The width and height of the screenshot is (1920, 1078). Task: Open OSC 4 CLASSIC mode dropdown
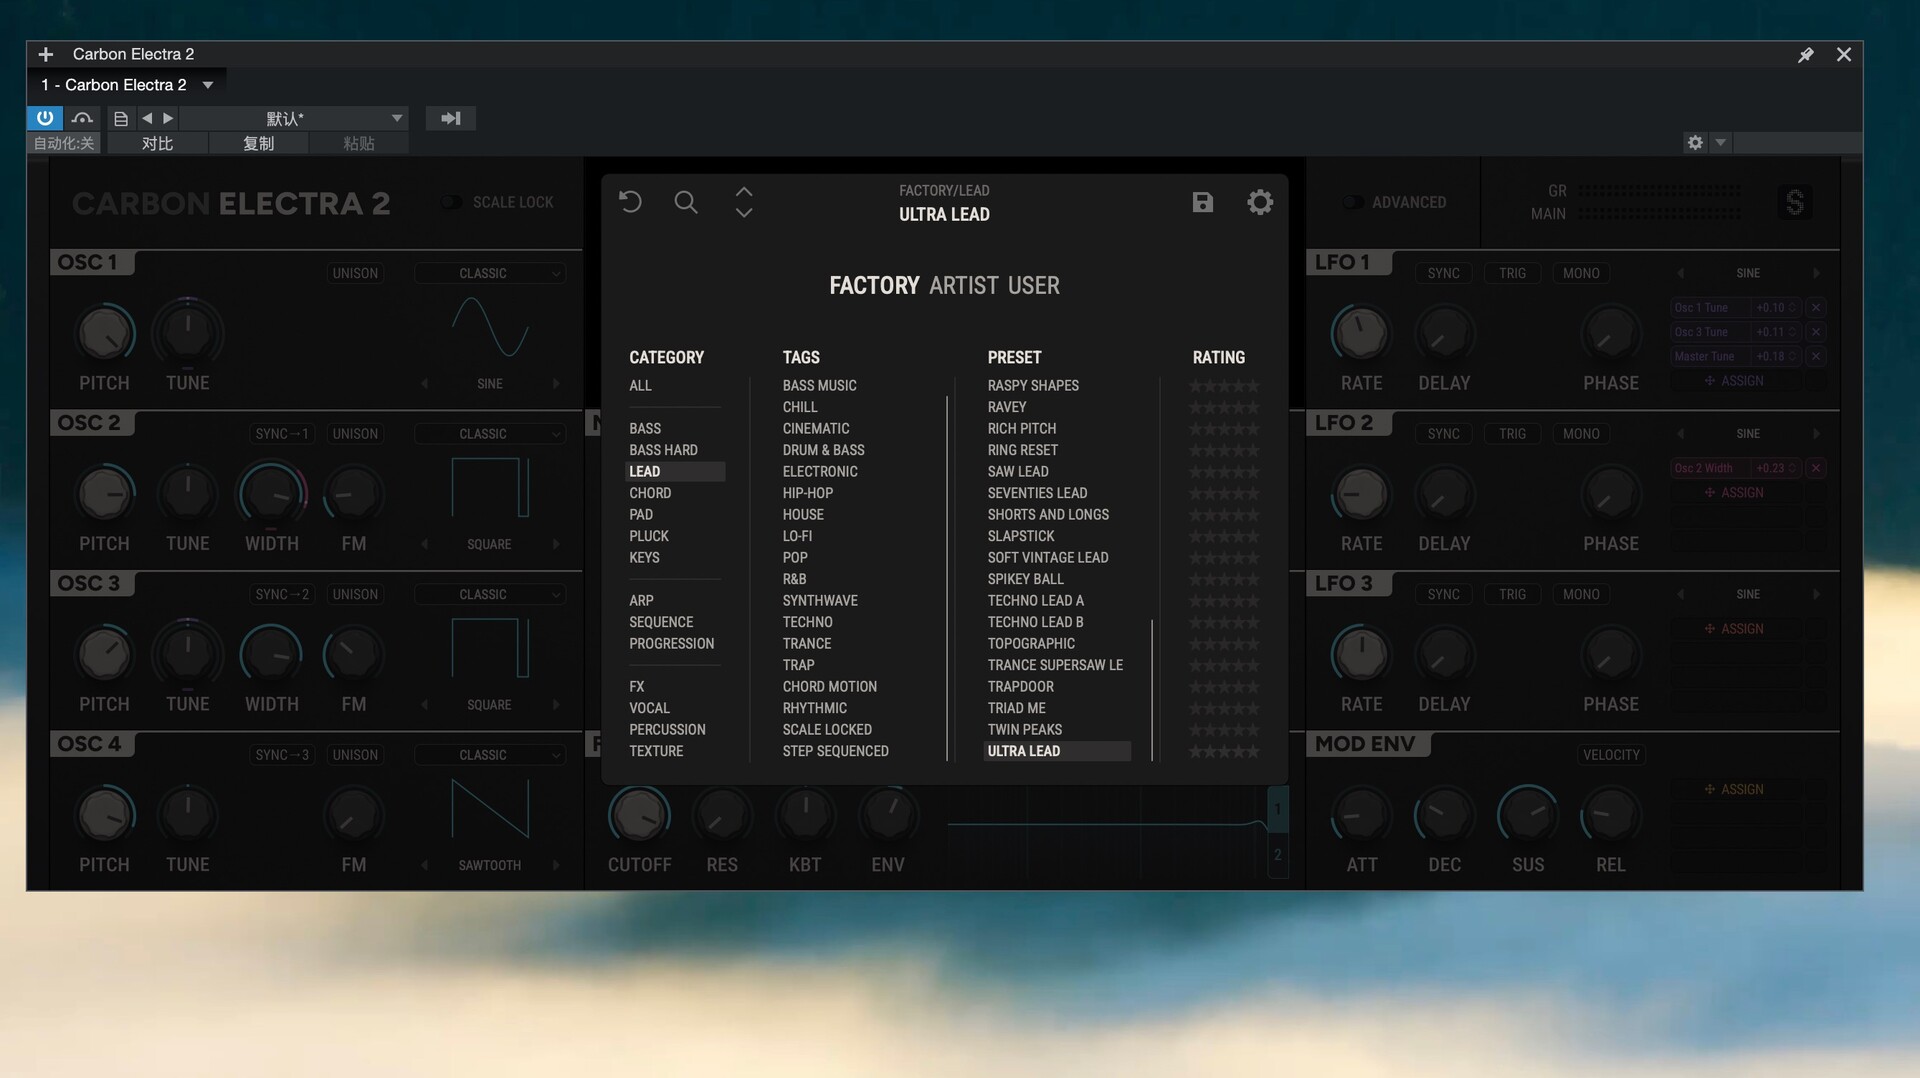point(490,755)
